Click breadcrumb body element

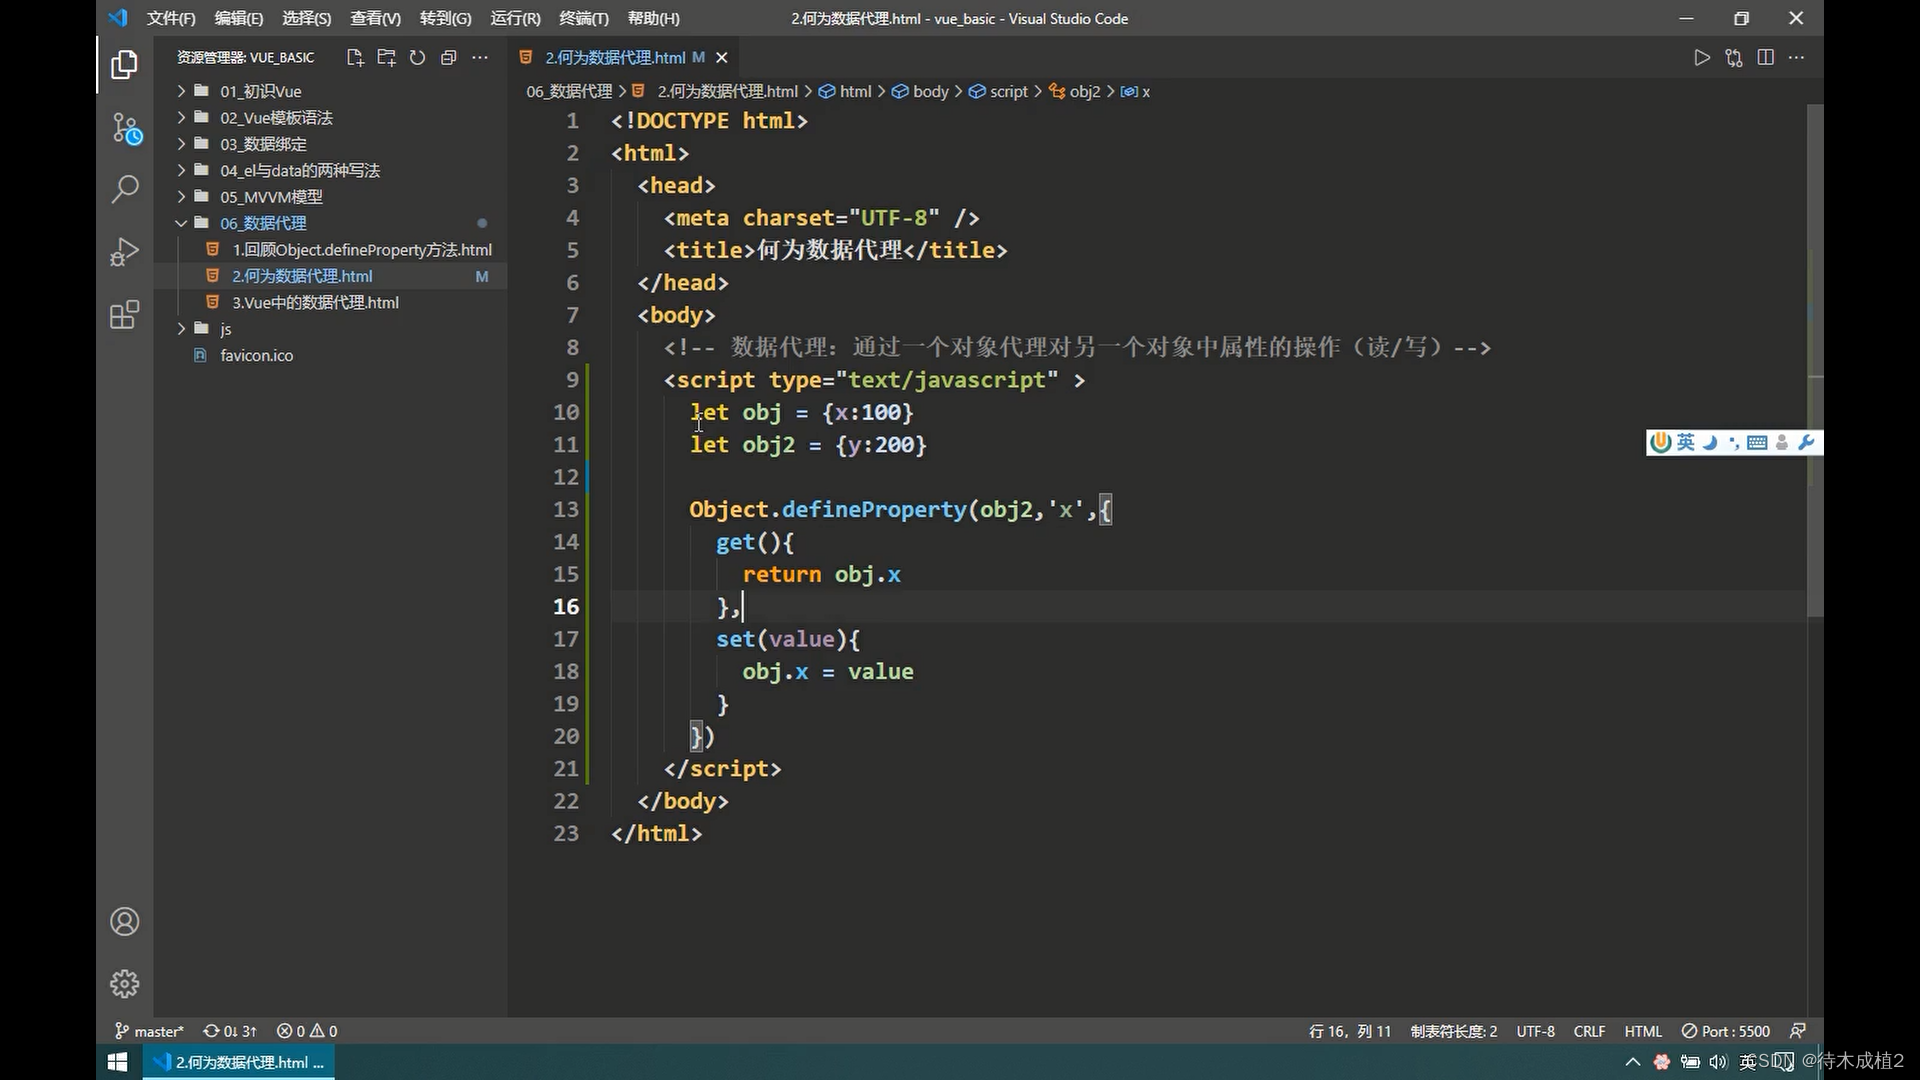click(x=921, y=91)
